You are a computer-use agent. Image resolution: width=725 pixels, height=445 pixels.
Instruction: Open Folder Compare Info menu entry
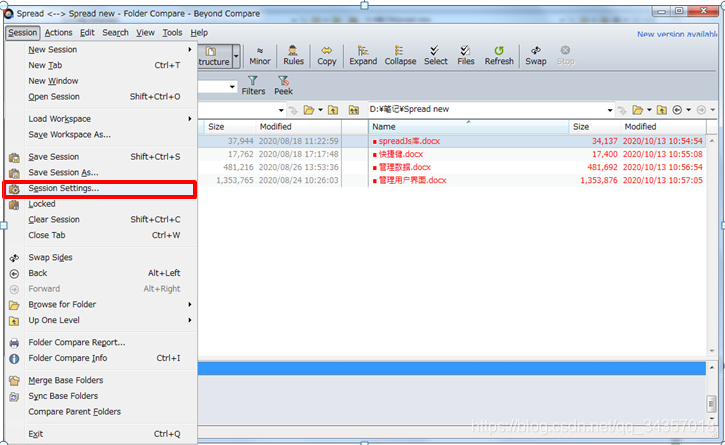[100, 358]
